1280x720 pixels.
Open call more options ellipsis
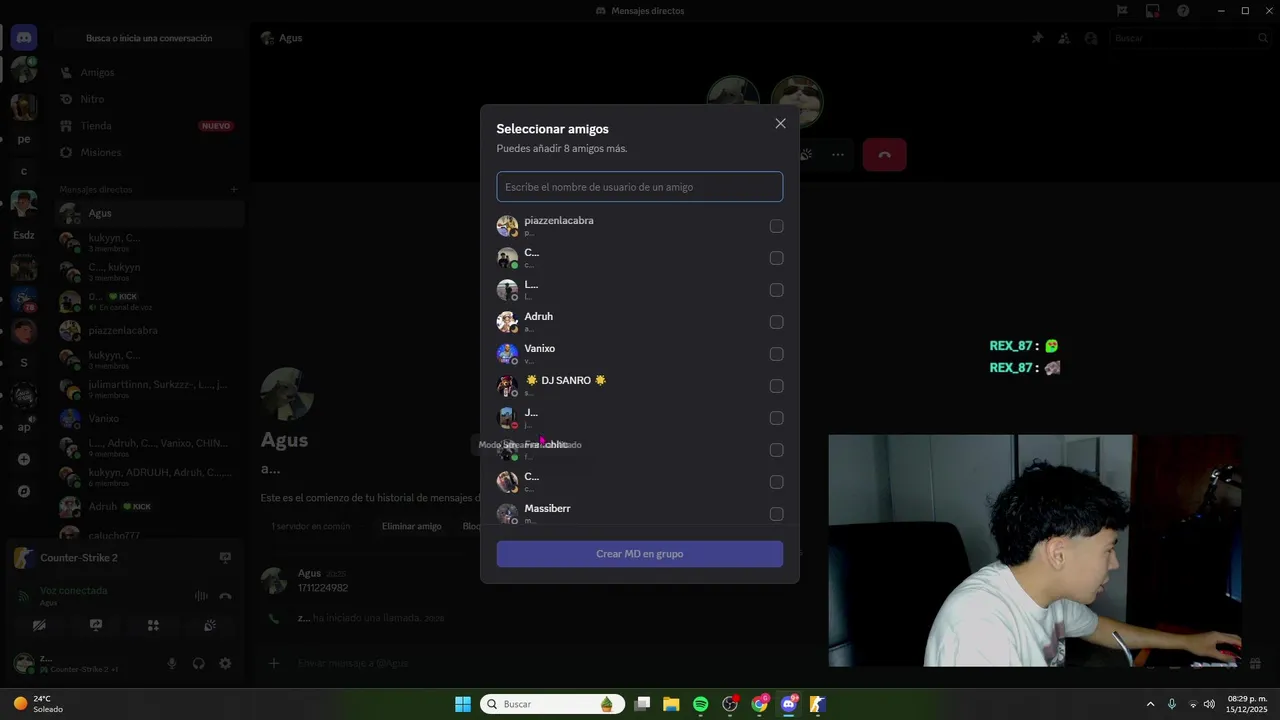(838, 155)
